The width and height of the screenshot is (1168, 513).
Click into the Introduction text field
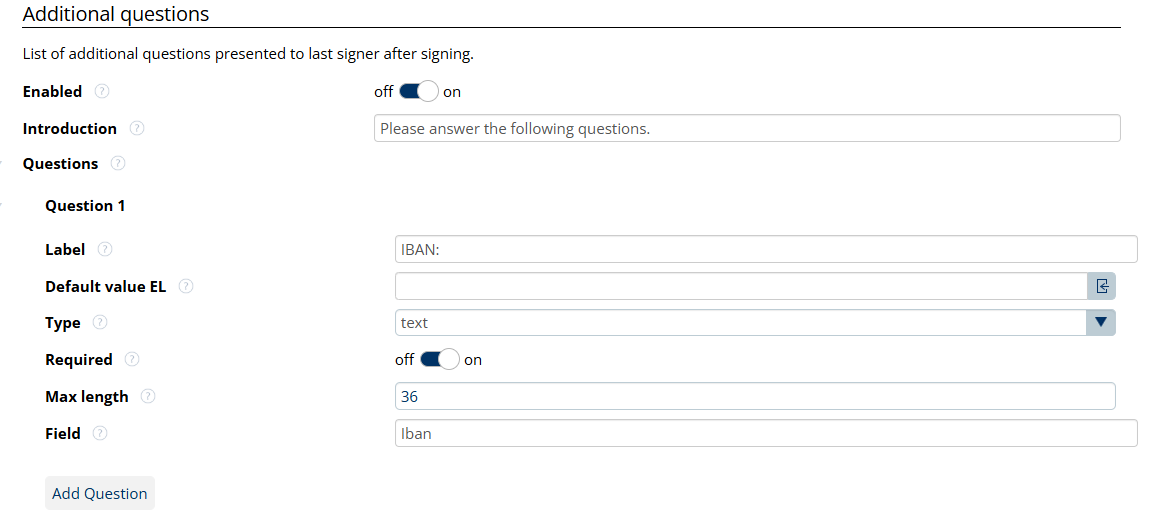click(x=746, y=128)
